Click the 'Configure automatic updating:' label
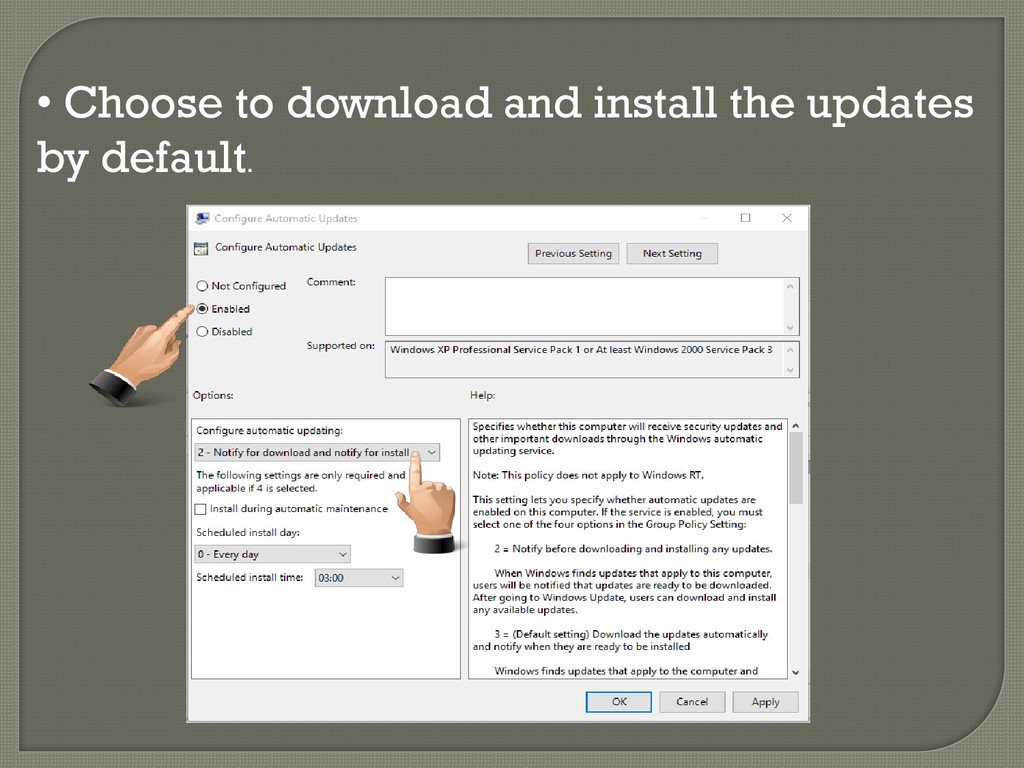Viewport: 1024px width, 768px height. pos(270,431)
